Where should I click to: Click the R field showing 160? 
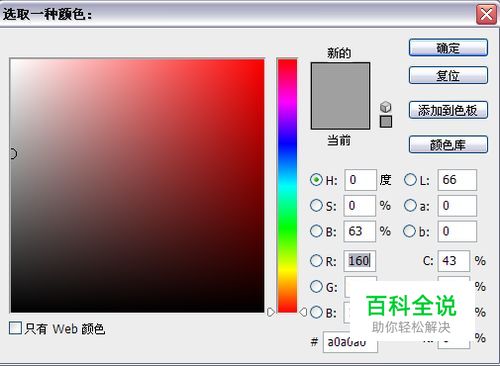coord(360,261)
